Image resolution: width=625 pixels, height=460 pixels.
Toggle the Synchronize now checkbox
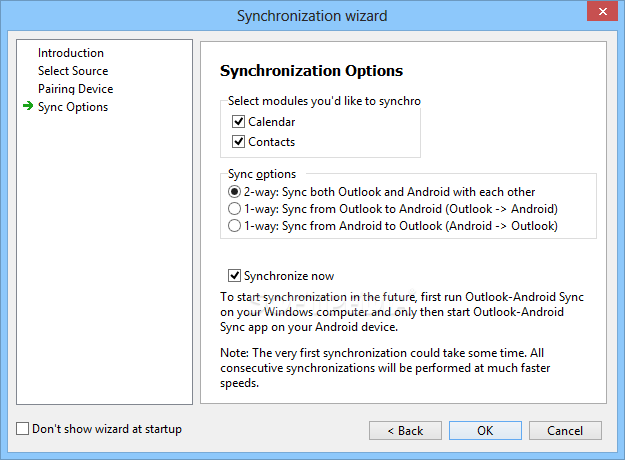point(234,275)
